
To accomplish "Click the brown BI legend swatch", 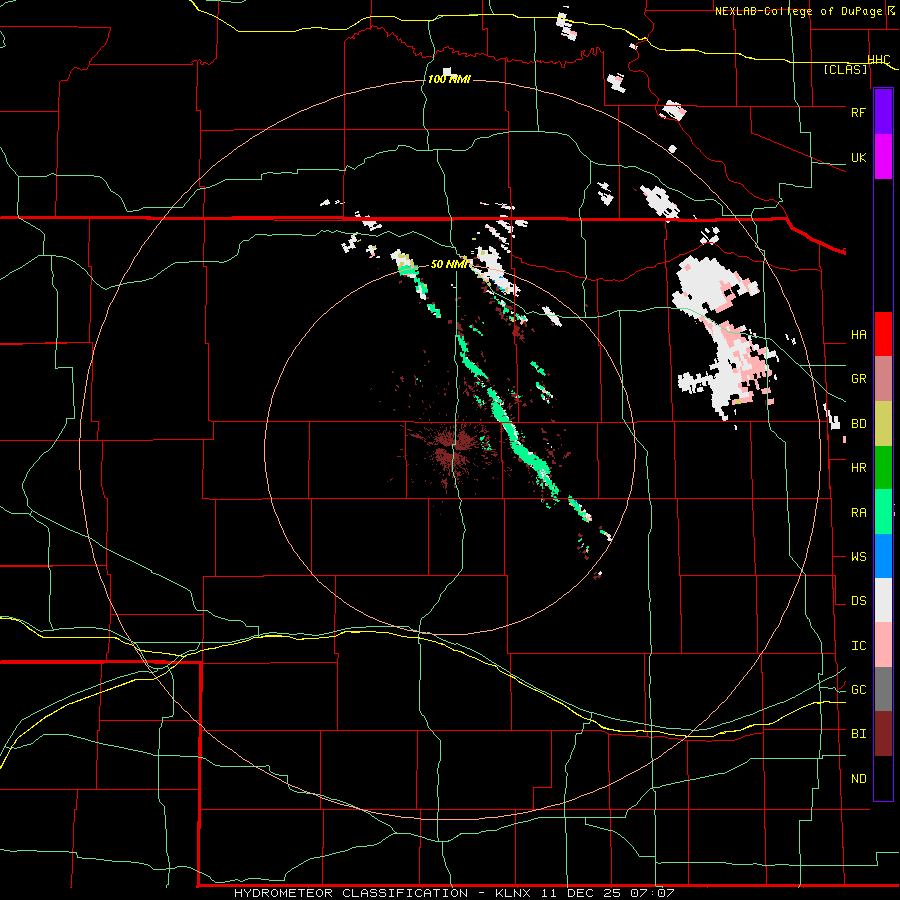I will pos(883,734).
